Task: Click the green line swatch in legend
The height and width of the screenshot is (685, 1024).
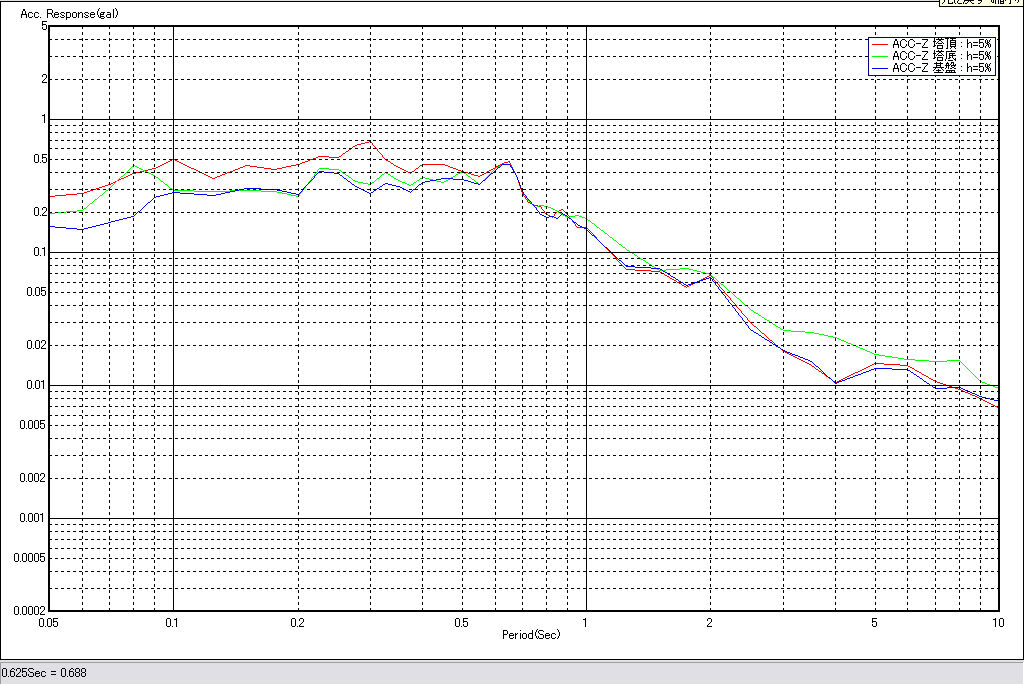Action: (879, 56)
